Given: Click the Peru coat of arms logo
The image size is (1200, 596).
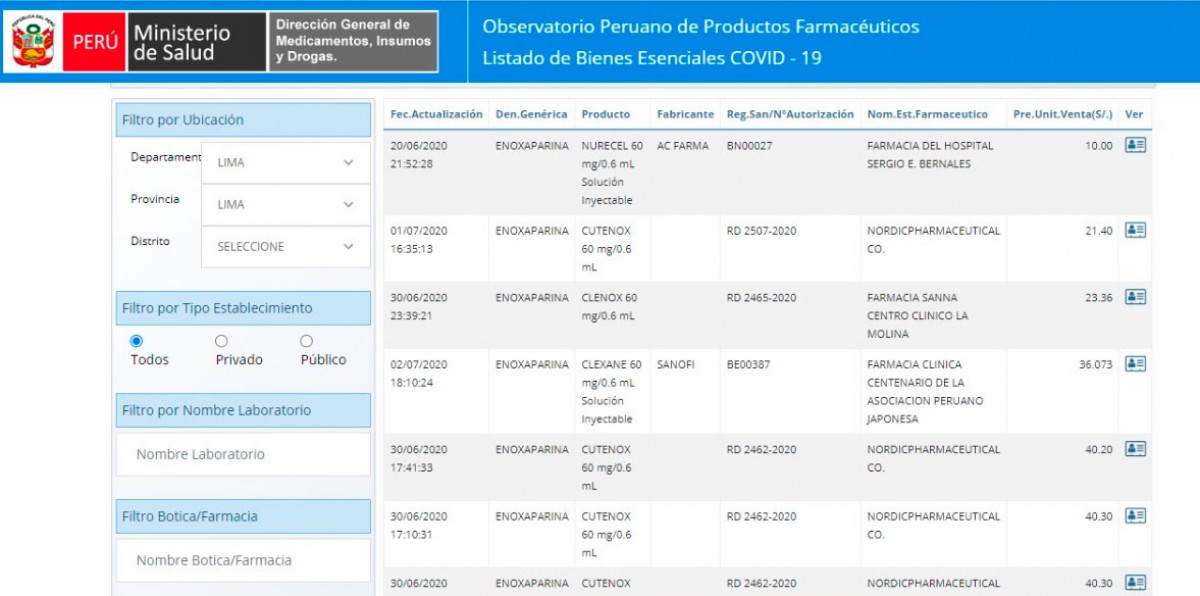Looking at the screenshot, I should click(x=33, y=41).
